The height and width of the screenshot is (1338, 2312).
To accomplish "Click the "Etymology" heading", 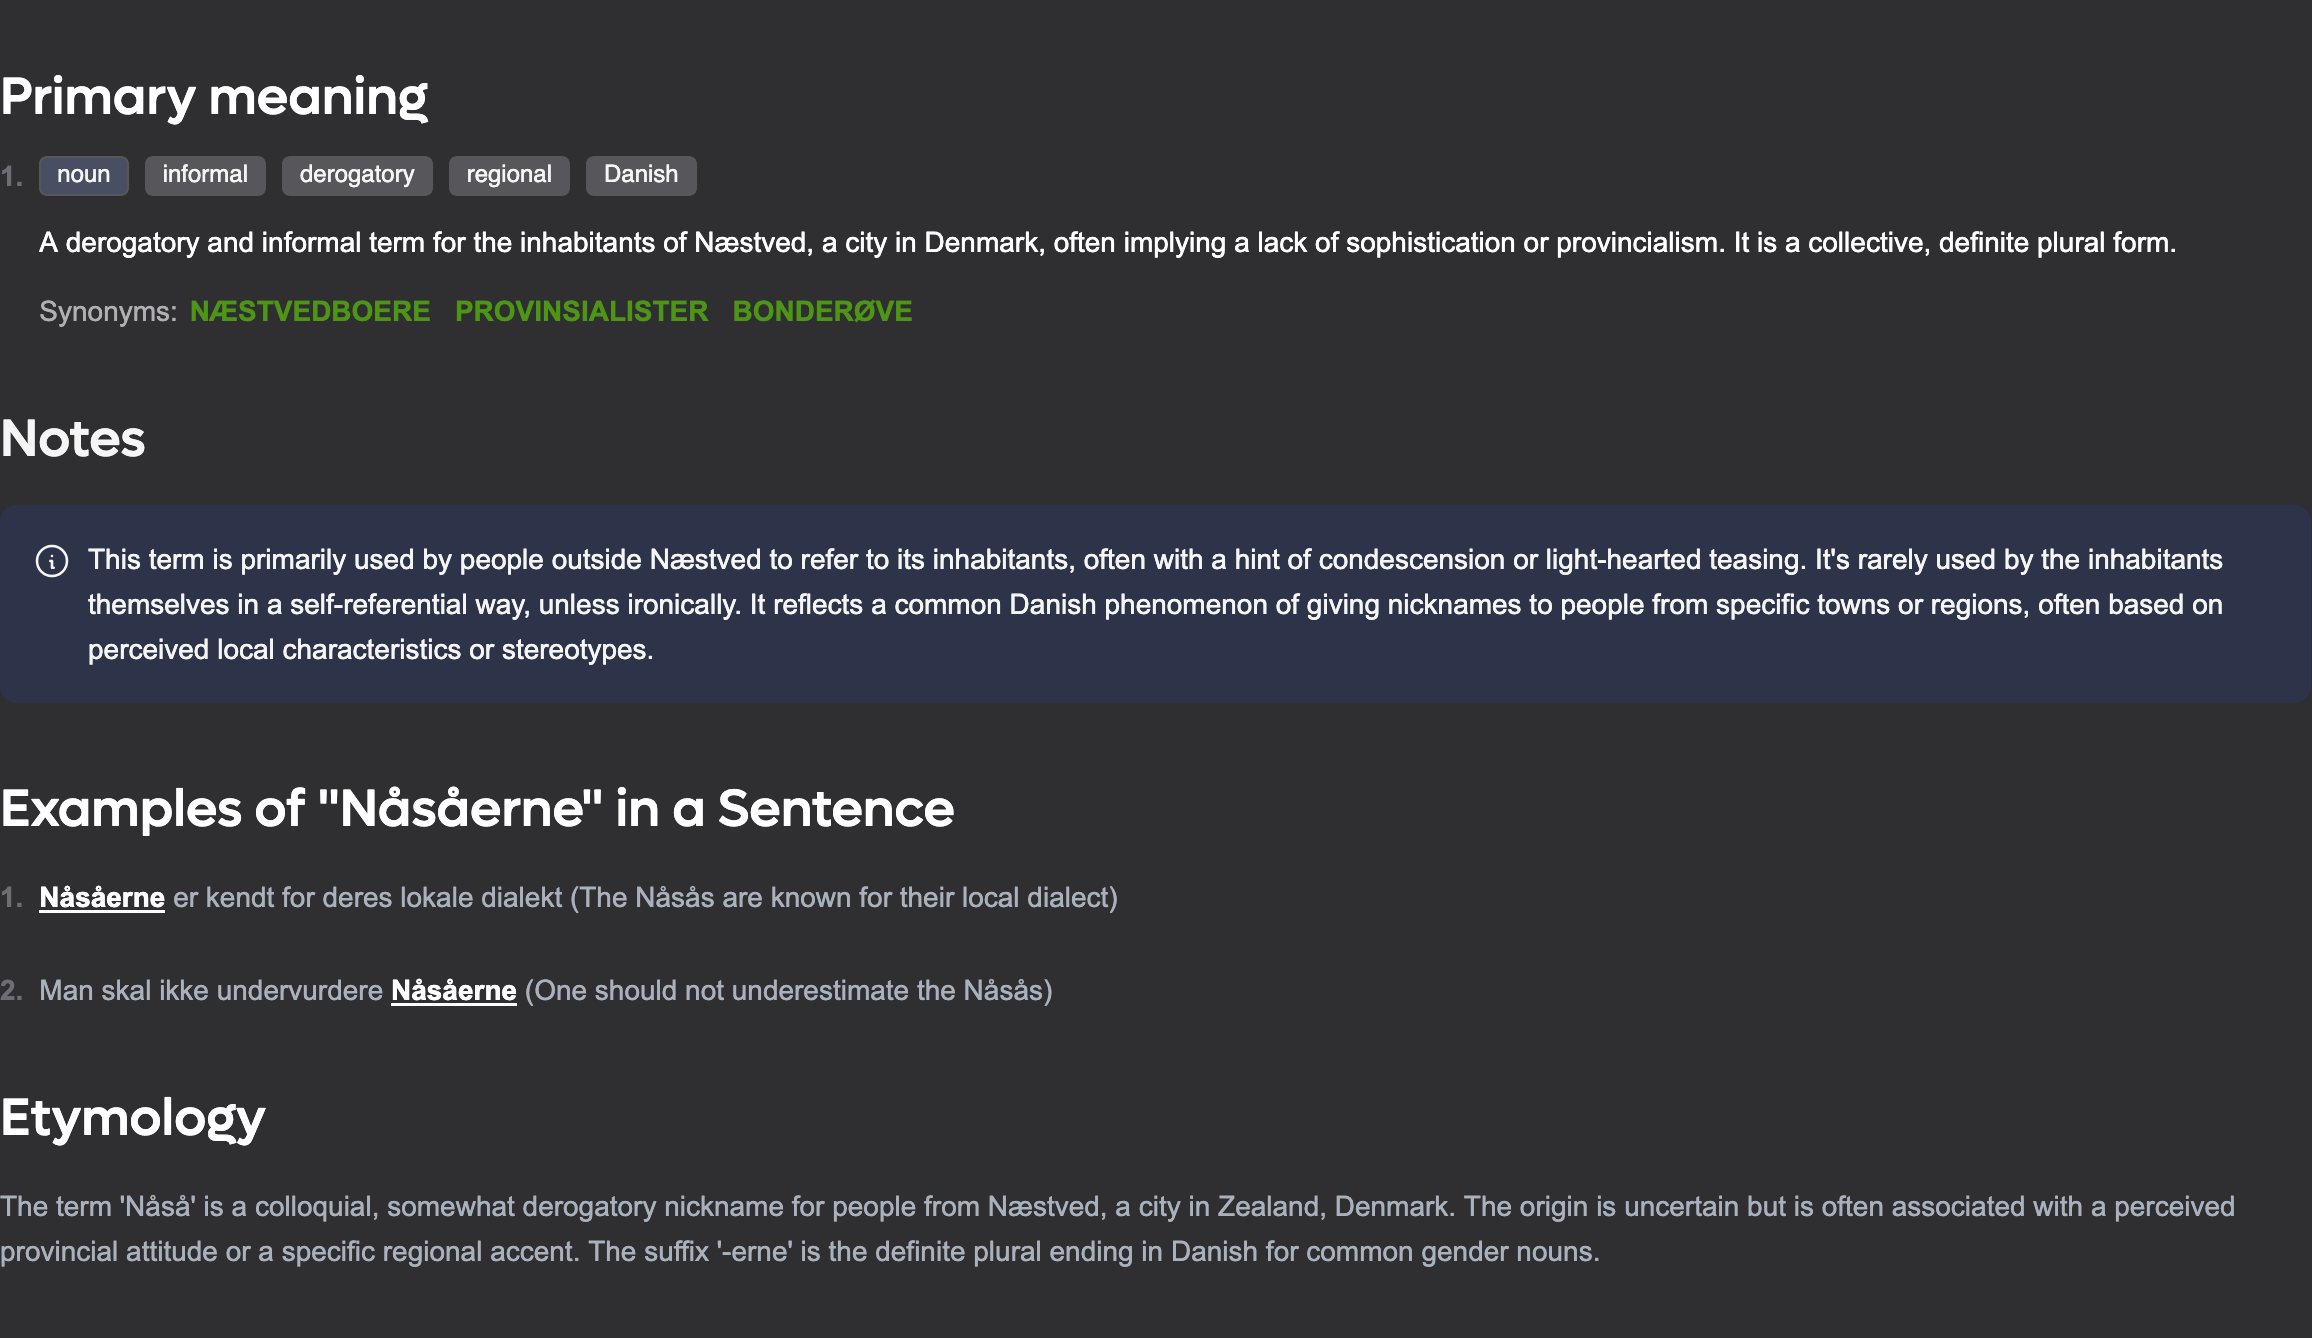I will coord(133,1117).
